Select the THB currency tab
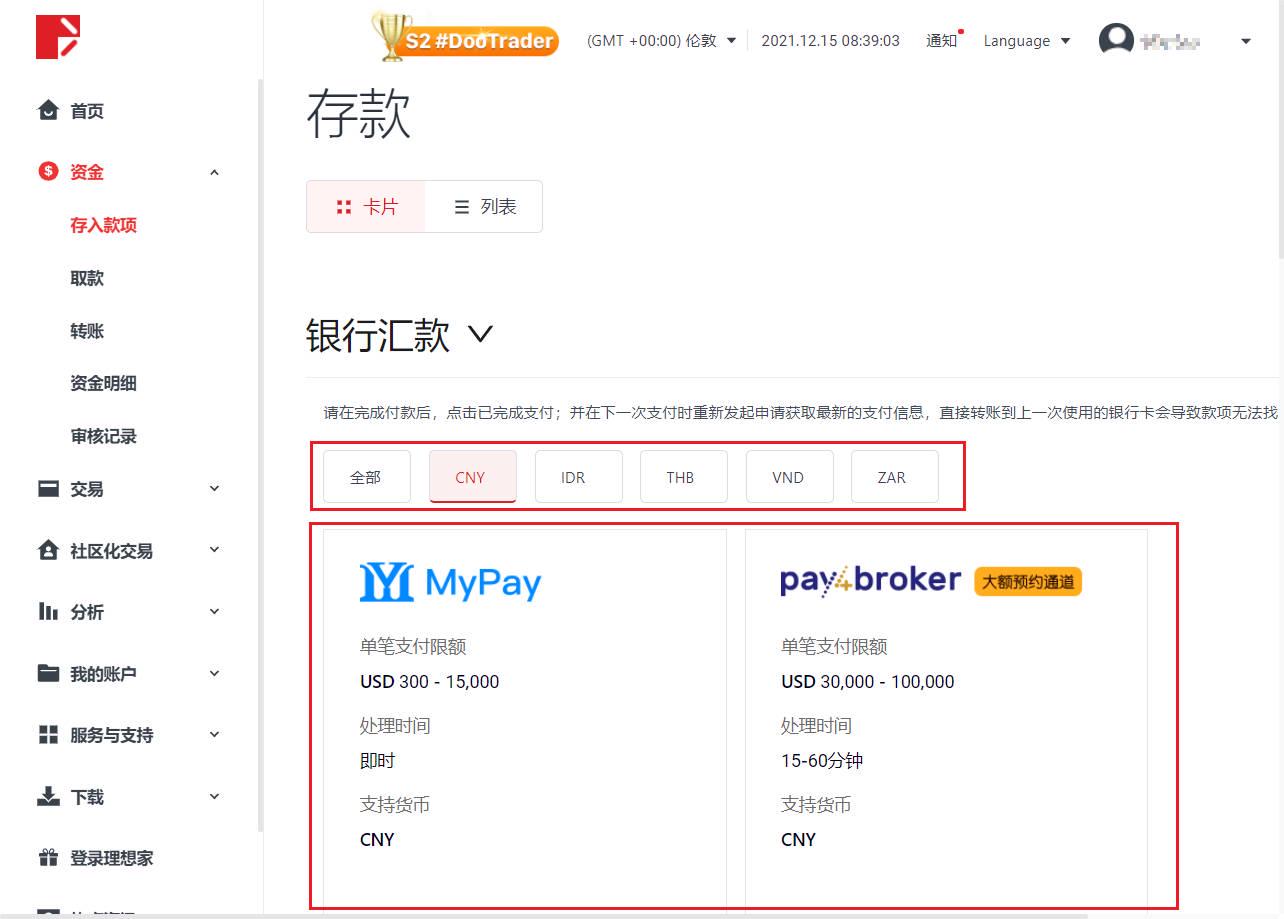Screen dimensions: 1284x919 [683, 477]
